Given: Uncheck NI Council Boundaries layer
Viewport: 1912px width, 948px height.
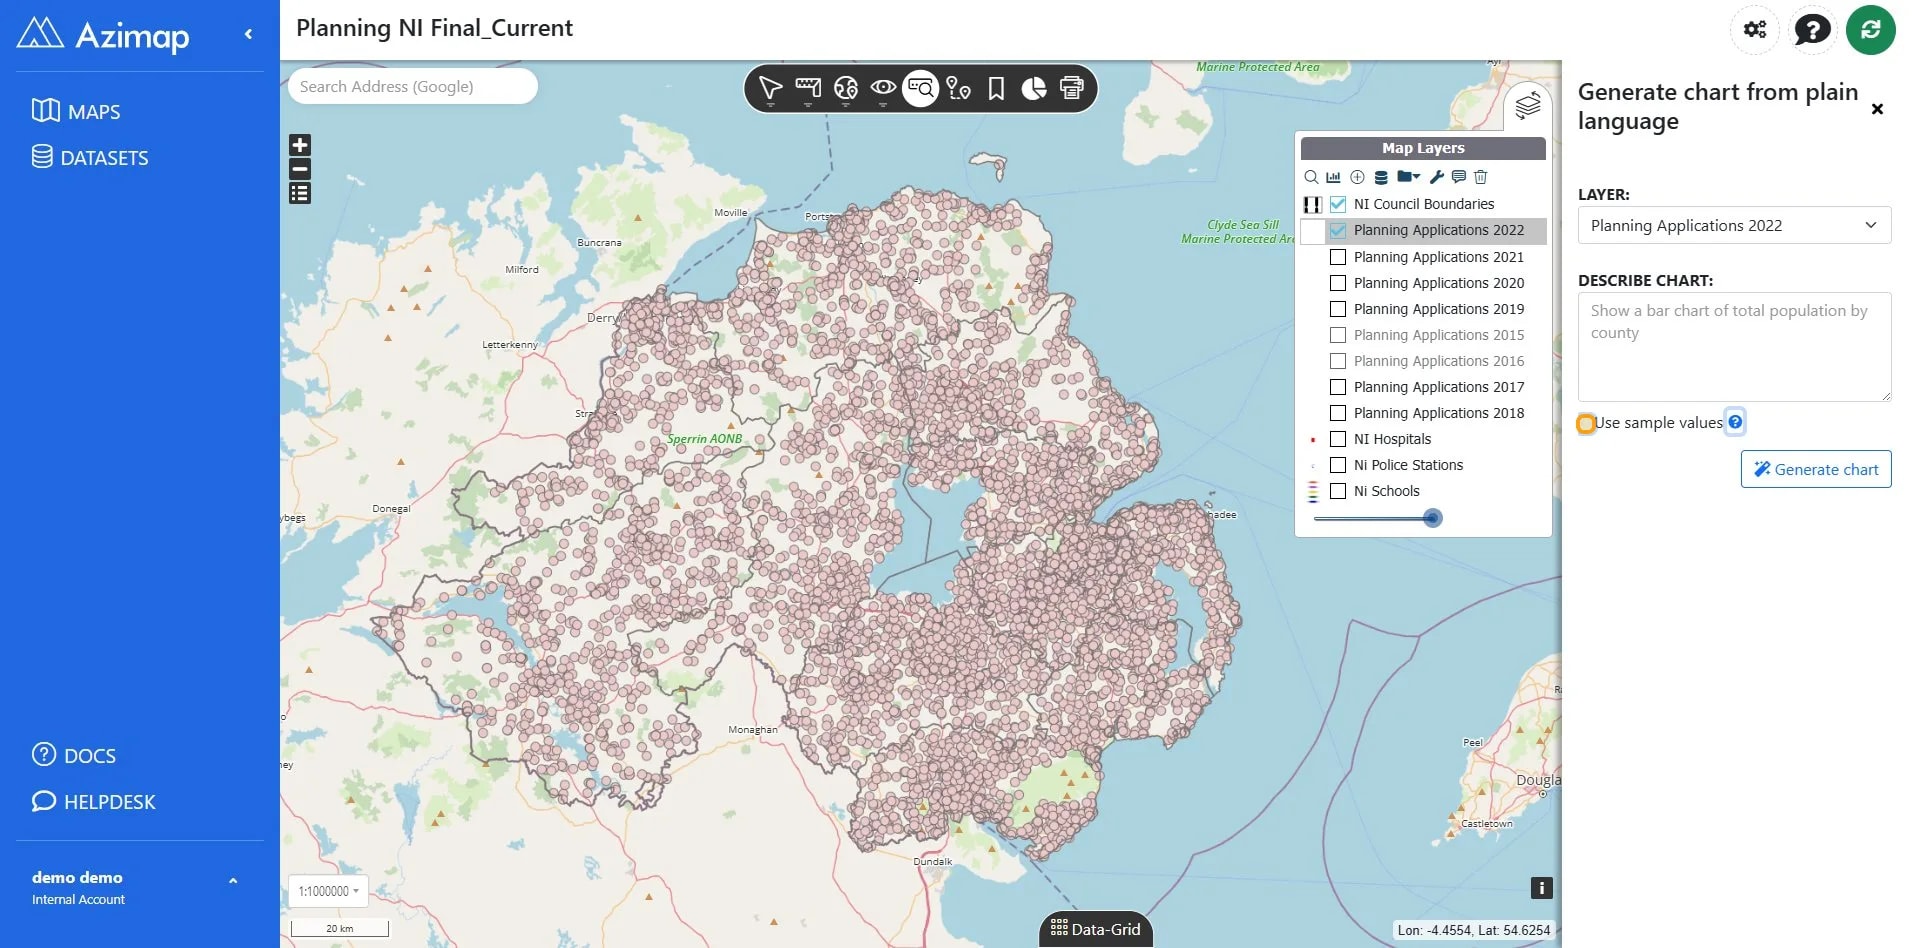Looking at the screenshot, I should pos(1338,204).
